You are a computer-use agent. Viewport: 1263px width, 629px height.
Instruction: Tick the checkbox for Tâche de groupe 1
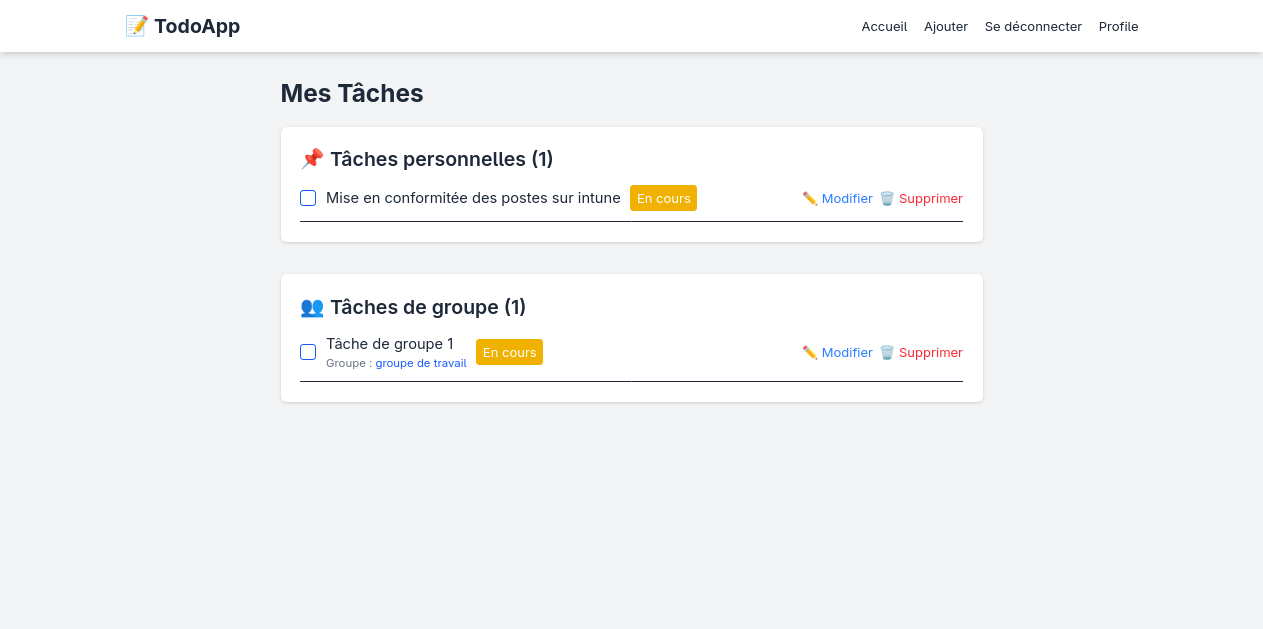[x=308, y=352]
